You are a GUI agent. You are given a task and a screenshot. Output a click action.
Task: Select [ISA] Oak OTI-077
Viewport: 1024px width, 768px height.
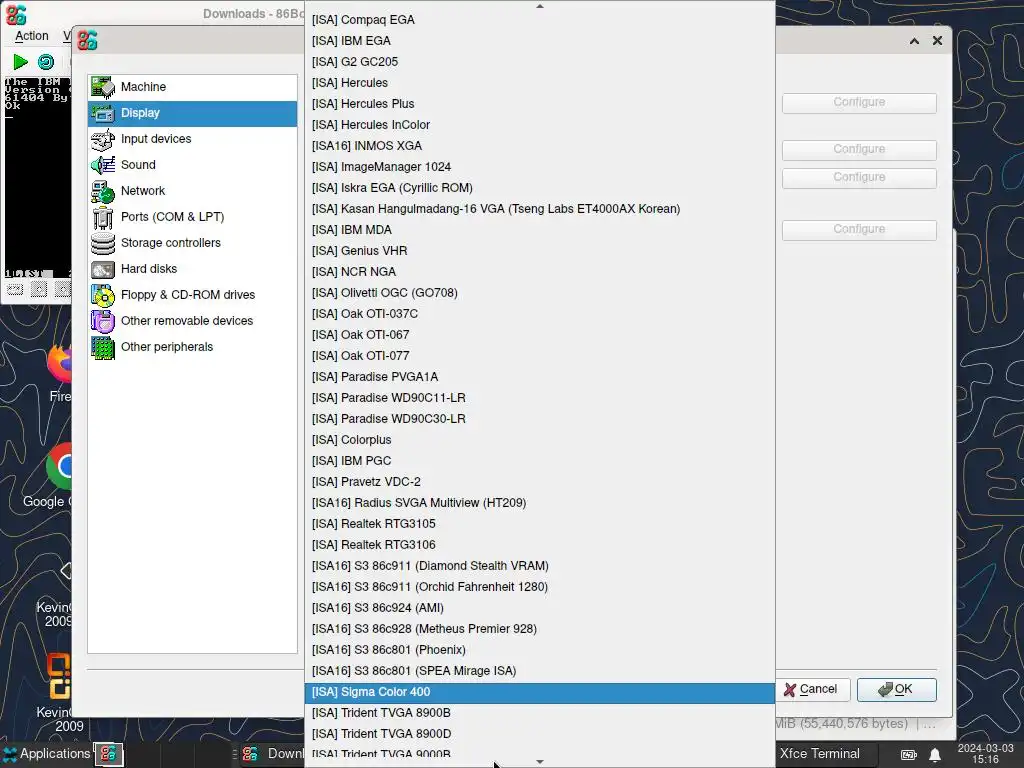tap(539, 356)
